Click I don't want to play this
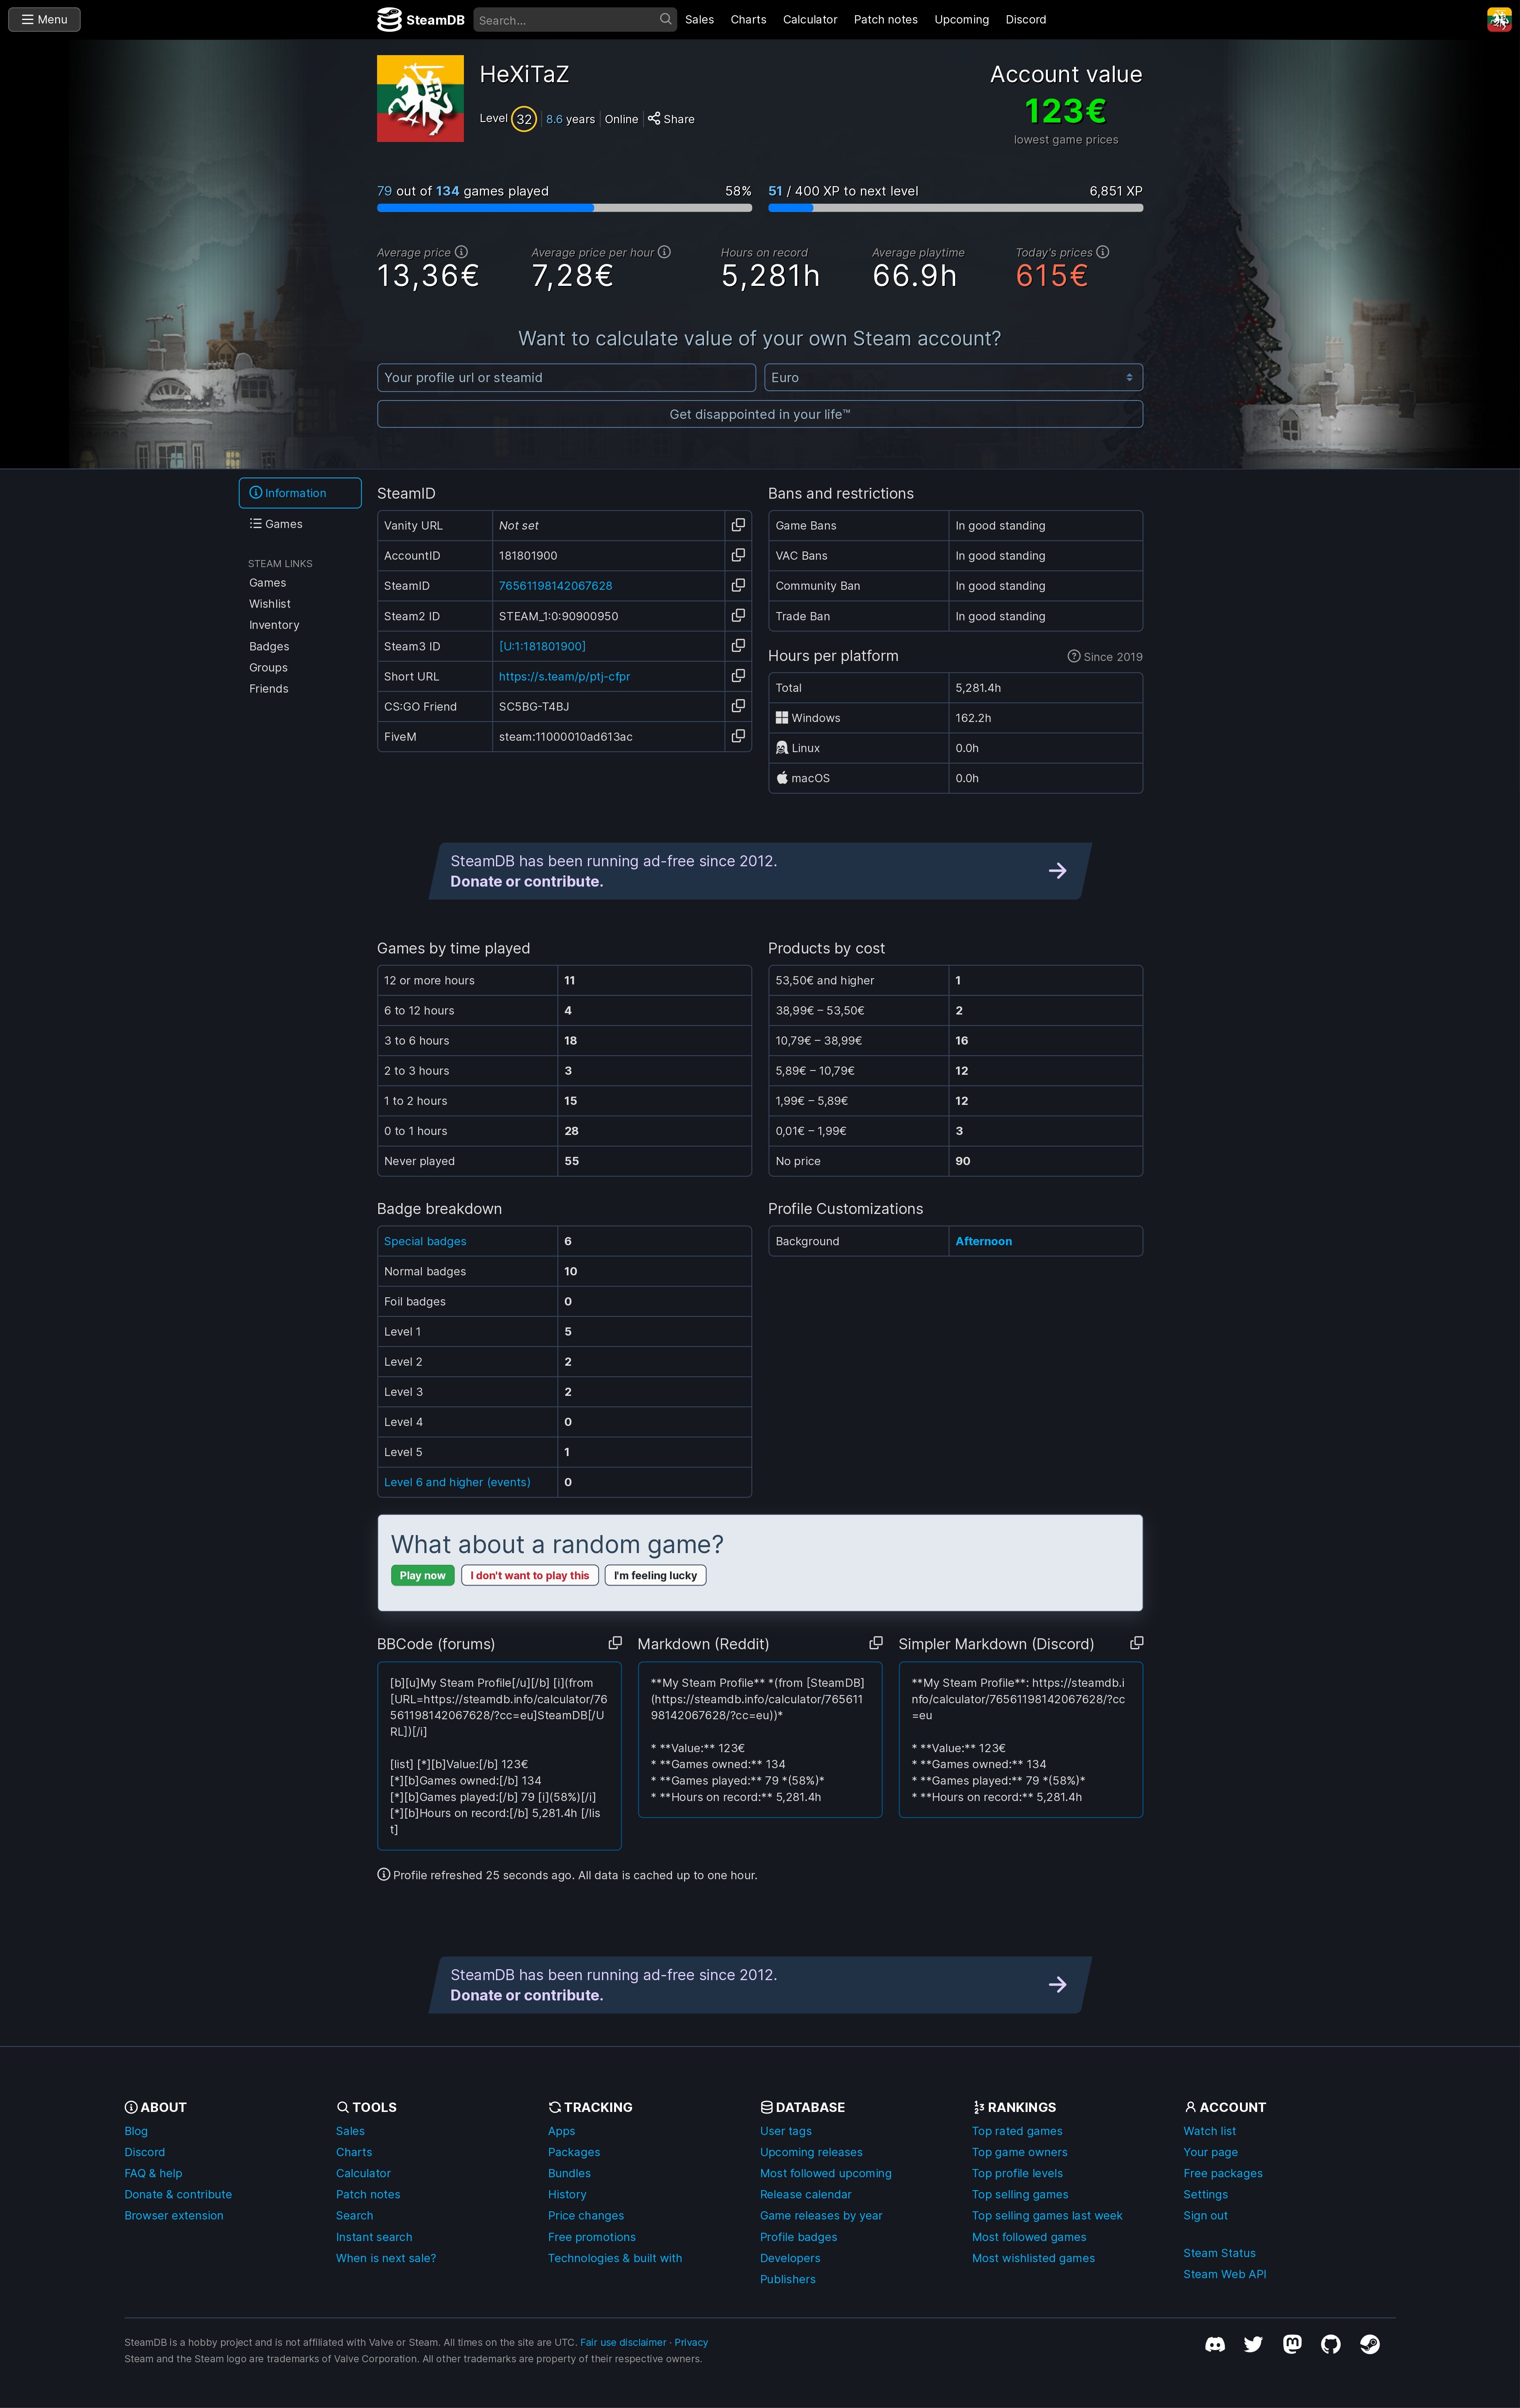Screen dimensions: 1520x2408 (x=530, y=1575)
